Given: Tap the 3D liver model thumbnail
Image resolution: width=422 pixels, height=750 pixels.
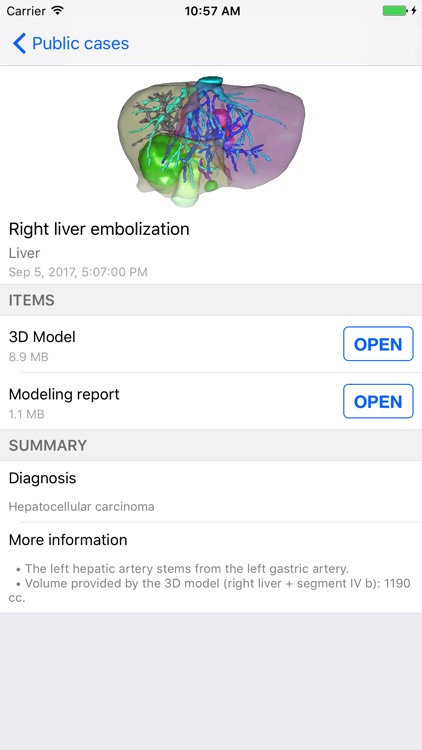Looking at the screenshot, I should tap(211, 141).
